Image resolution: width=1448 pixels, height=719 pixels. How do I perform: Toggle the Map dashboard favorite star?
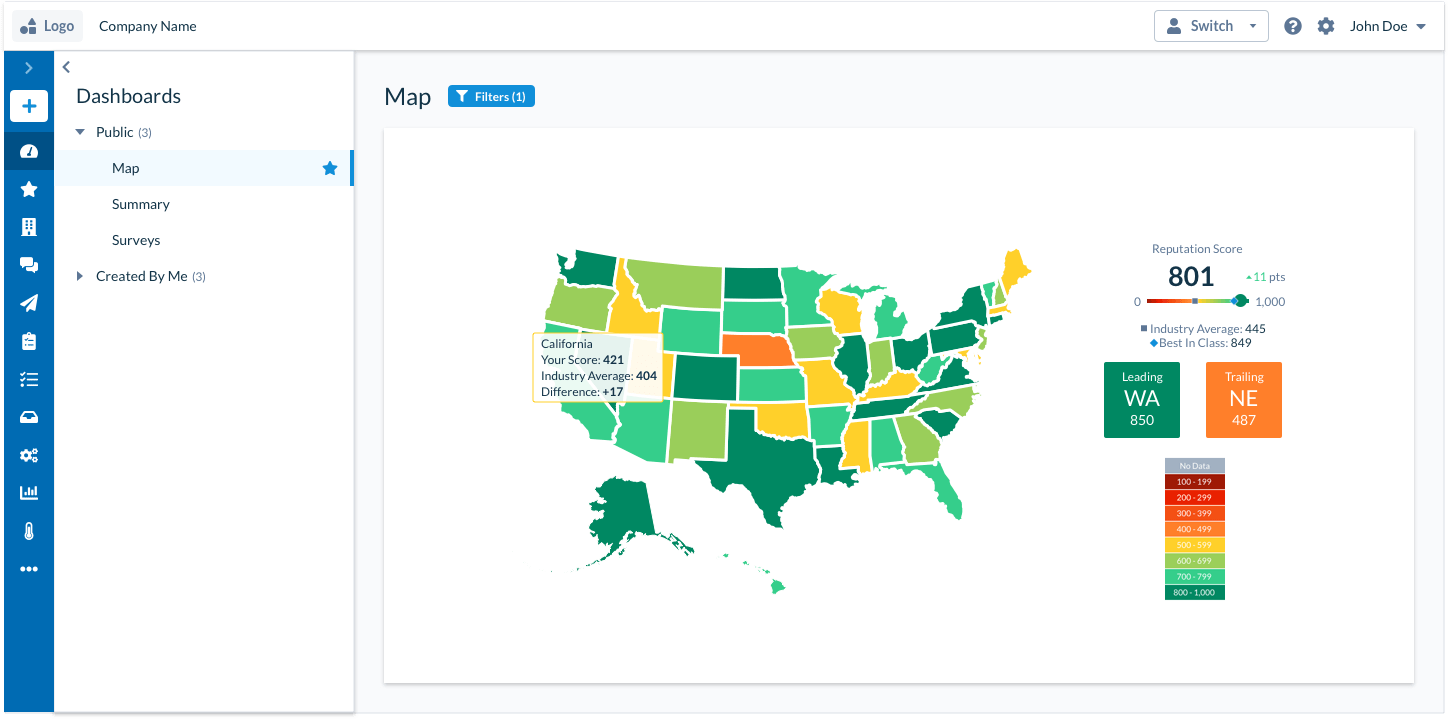330,168
